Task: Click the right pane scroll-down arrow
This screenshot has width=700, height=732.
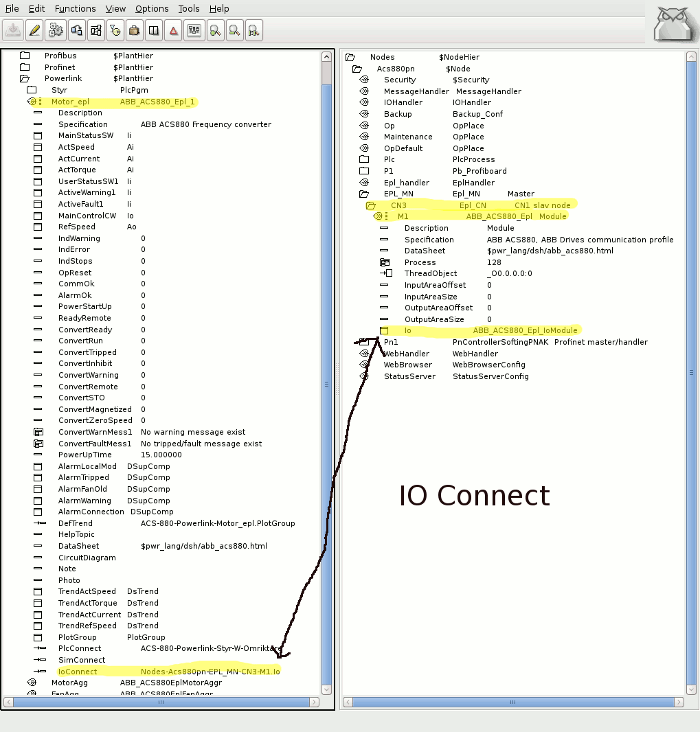Action: click(692, 690)
